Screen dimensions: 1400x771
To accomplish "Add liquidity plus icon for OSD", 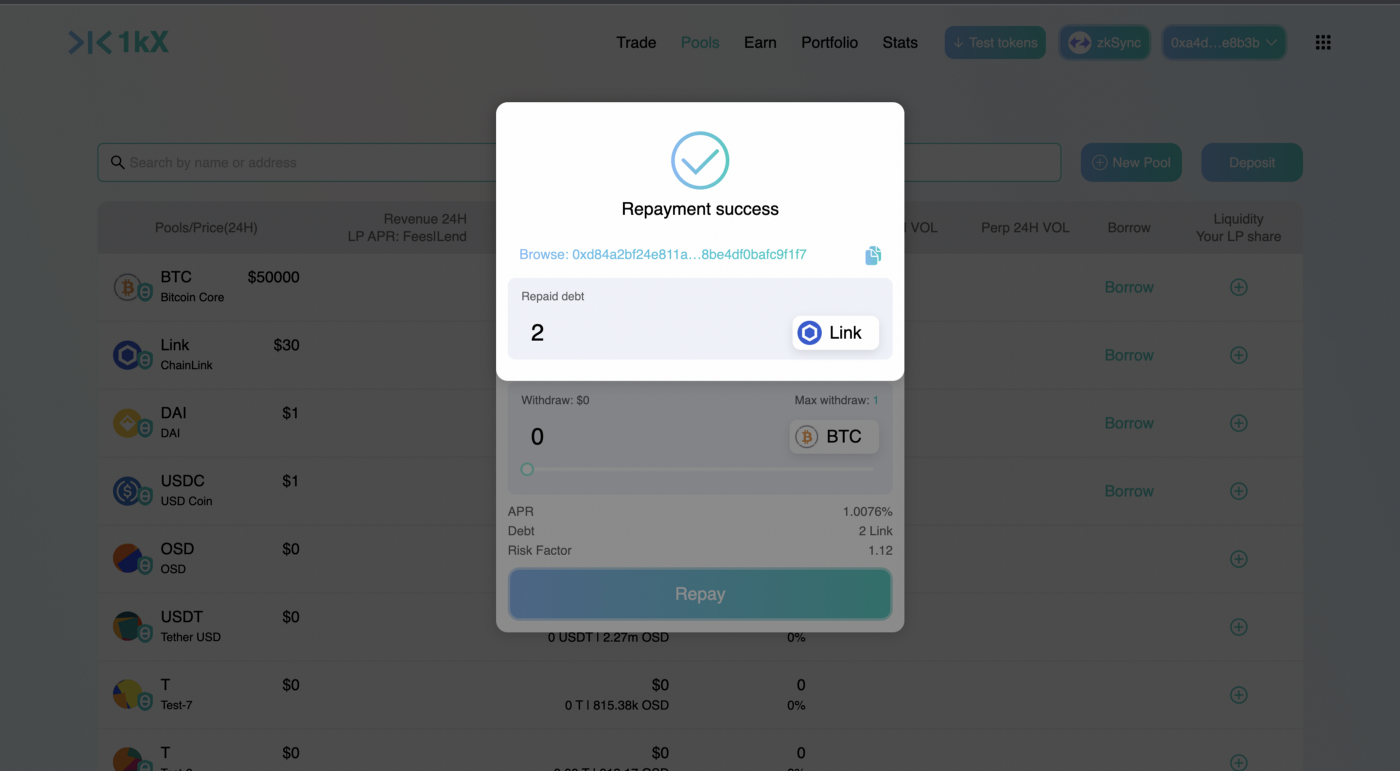I will (x=1238, y=559).
